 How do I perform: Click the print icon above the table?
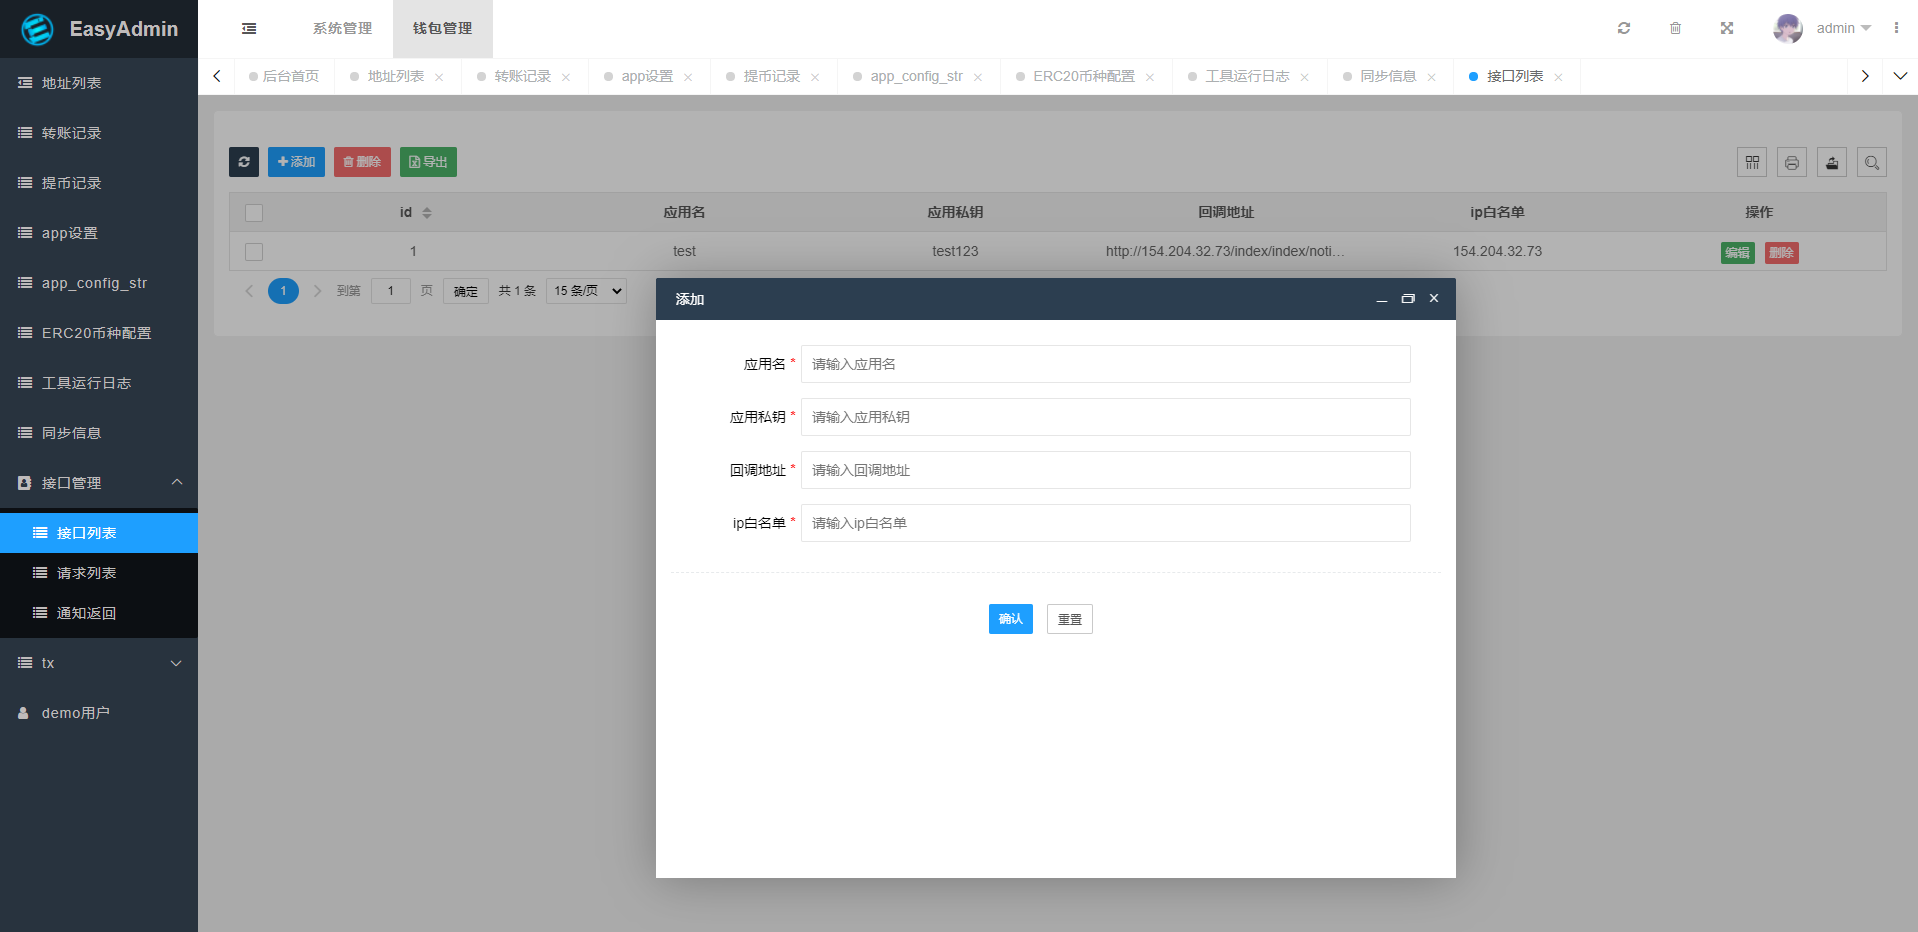pyautogui.click(x=1791, y=161)
